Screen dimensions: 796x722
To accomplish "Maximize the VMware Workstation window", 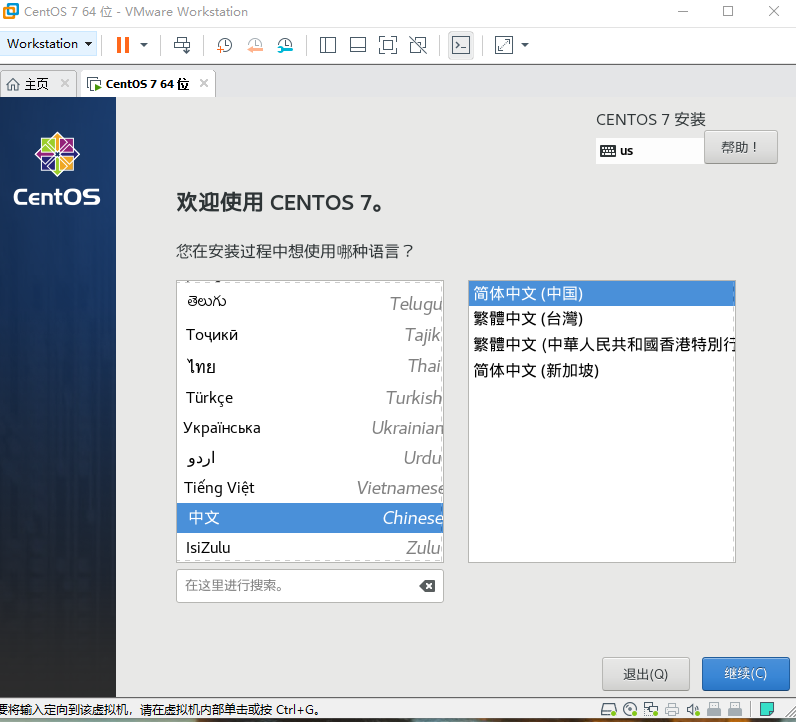I will pyautogui.click(x=728, y=11).
